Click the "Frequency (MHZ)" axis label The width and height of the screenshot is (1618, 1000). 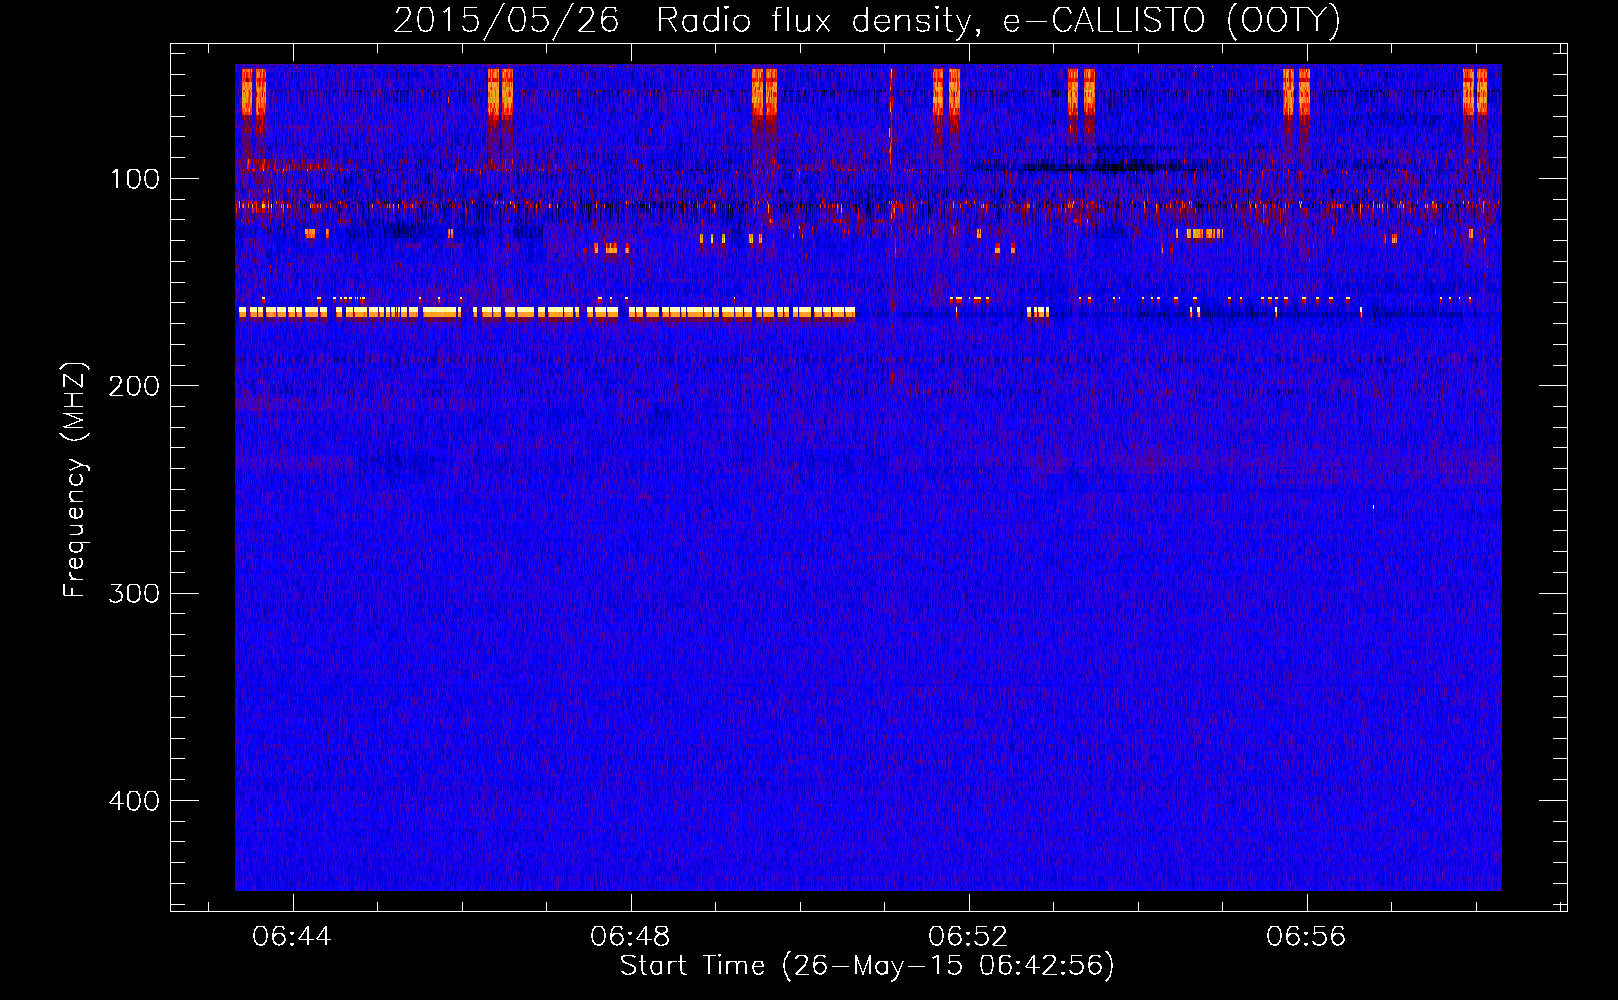75,480
